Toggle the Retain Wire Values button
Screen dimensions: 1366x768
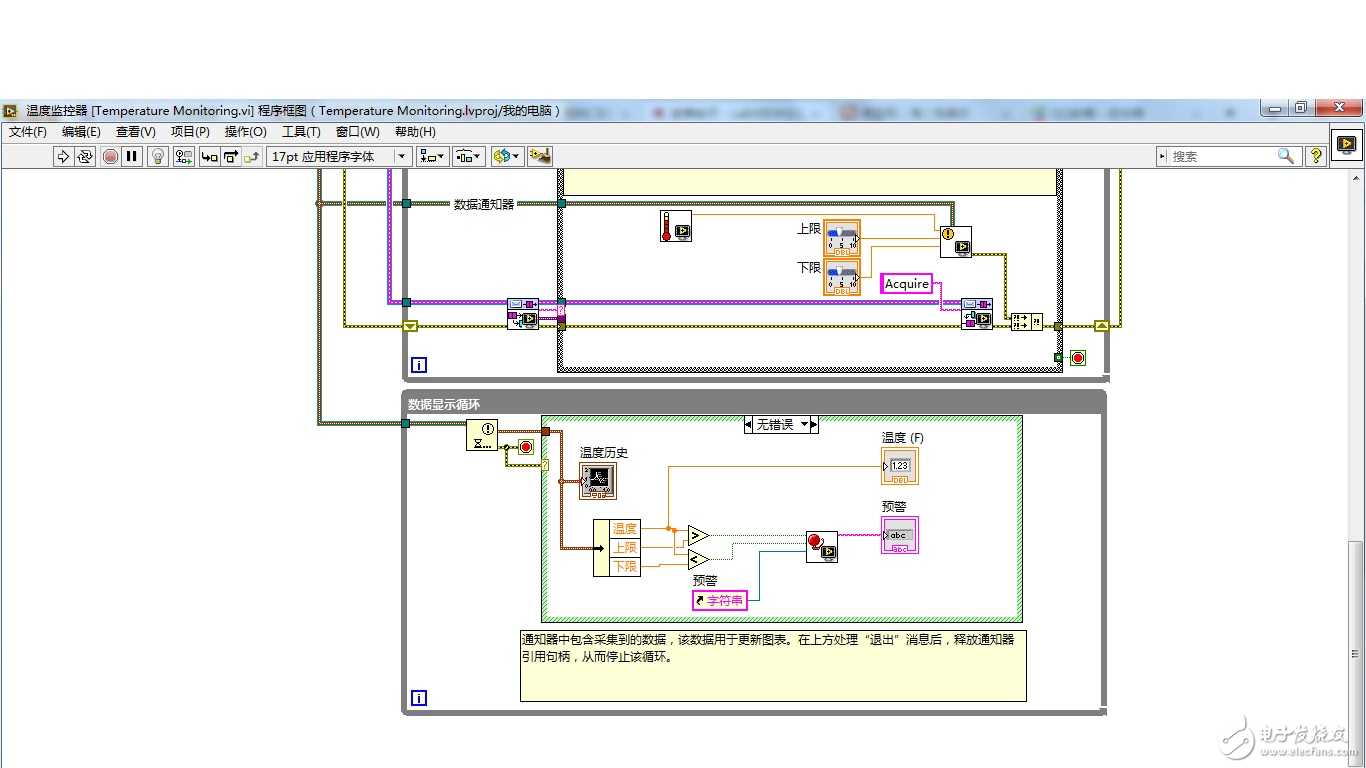point(184,156)
